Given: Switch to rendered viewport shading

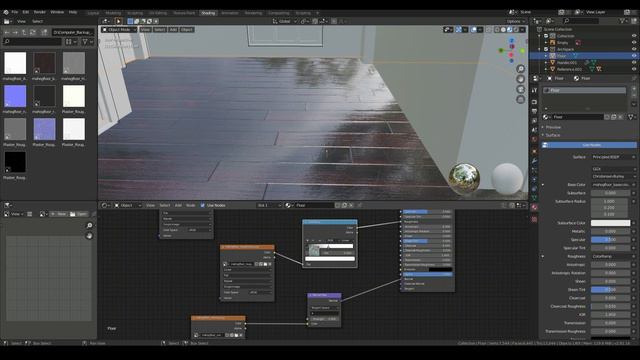Looking at the screenshot, I should click(x=516, y=30).
